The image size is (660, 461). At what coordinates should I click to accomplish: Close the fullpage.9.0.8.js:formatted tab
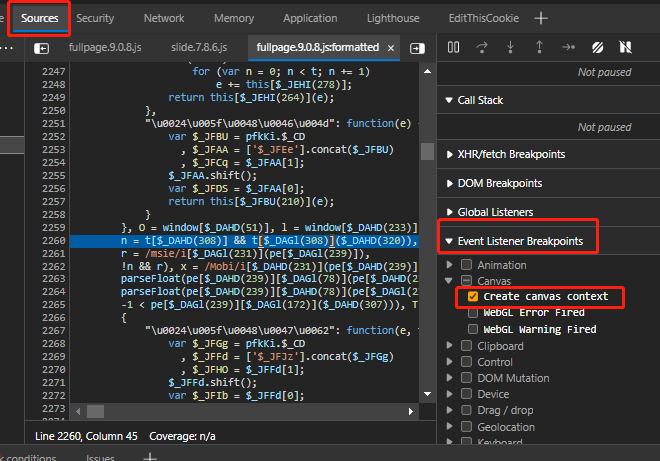click(391, 48)
